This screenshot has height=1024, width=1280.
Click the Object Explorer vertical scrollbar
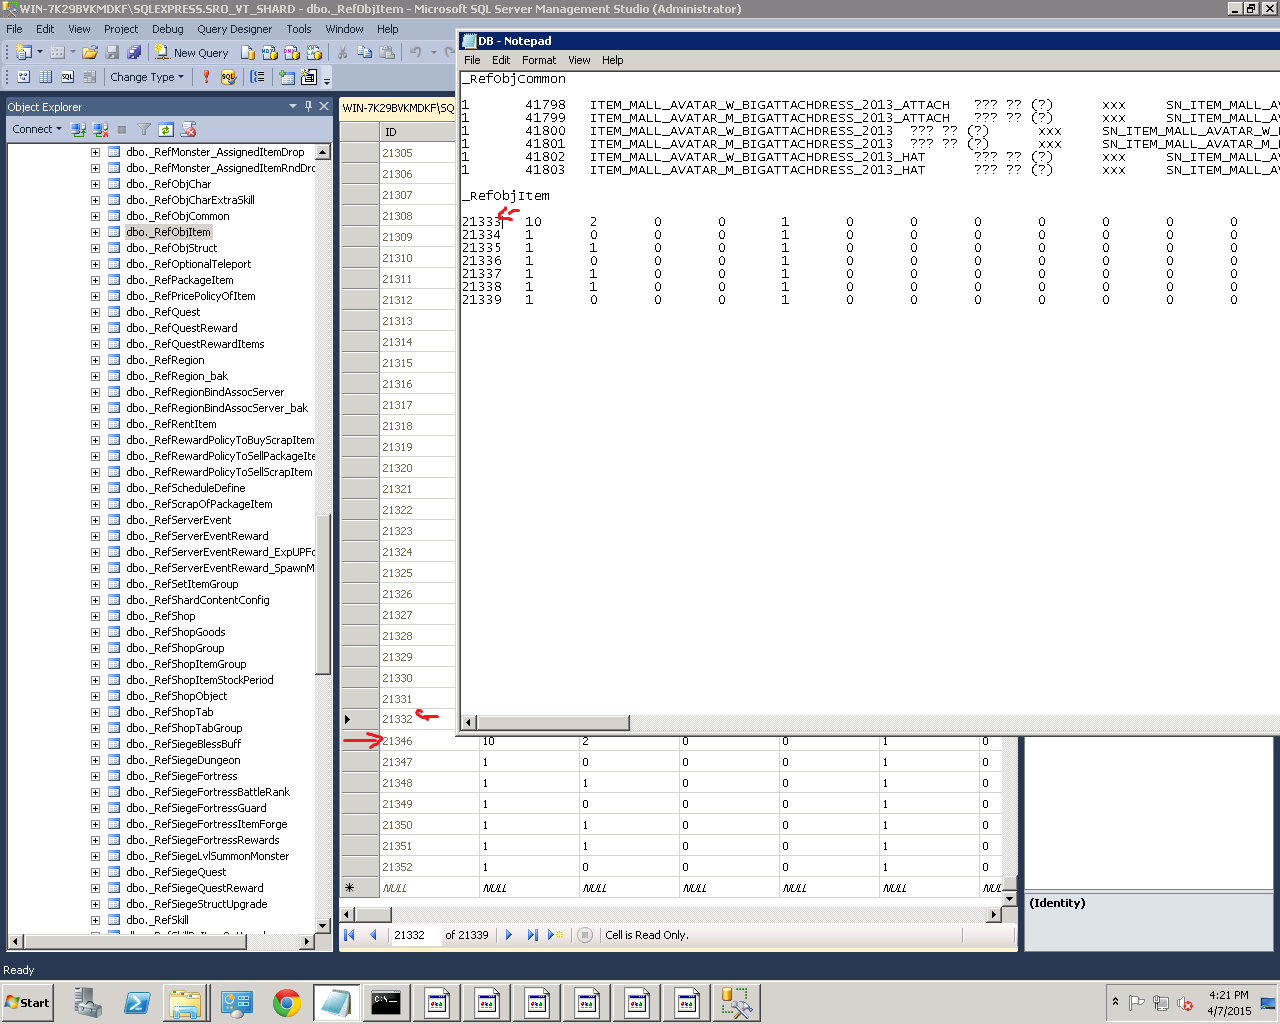323,594
